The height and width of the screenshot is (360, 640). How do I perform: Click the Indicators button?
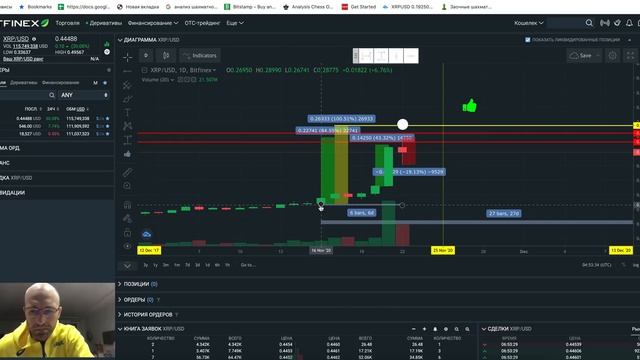[x=200, y=56]
